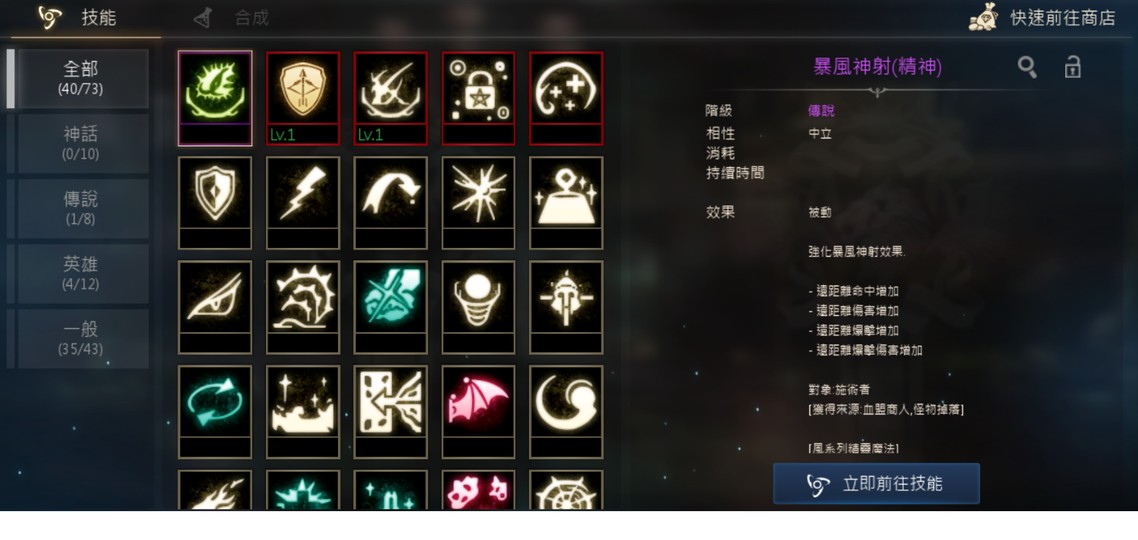Select the golden shield arrow skill
Viewport: 1138px width, 540px height.
(303, 98)
